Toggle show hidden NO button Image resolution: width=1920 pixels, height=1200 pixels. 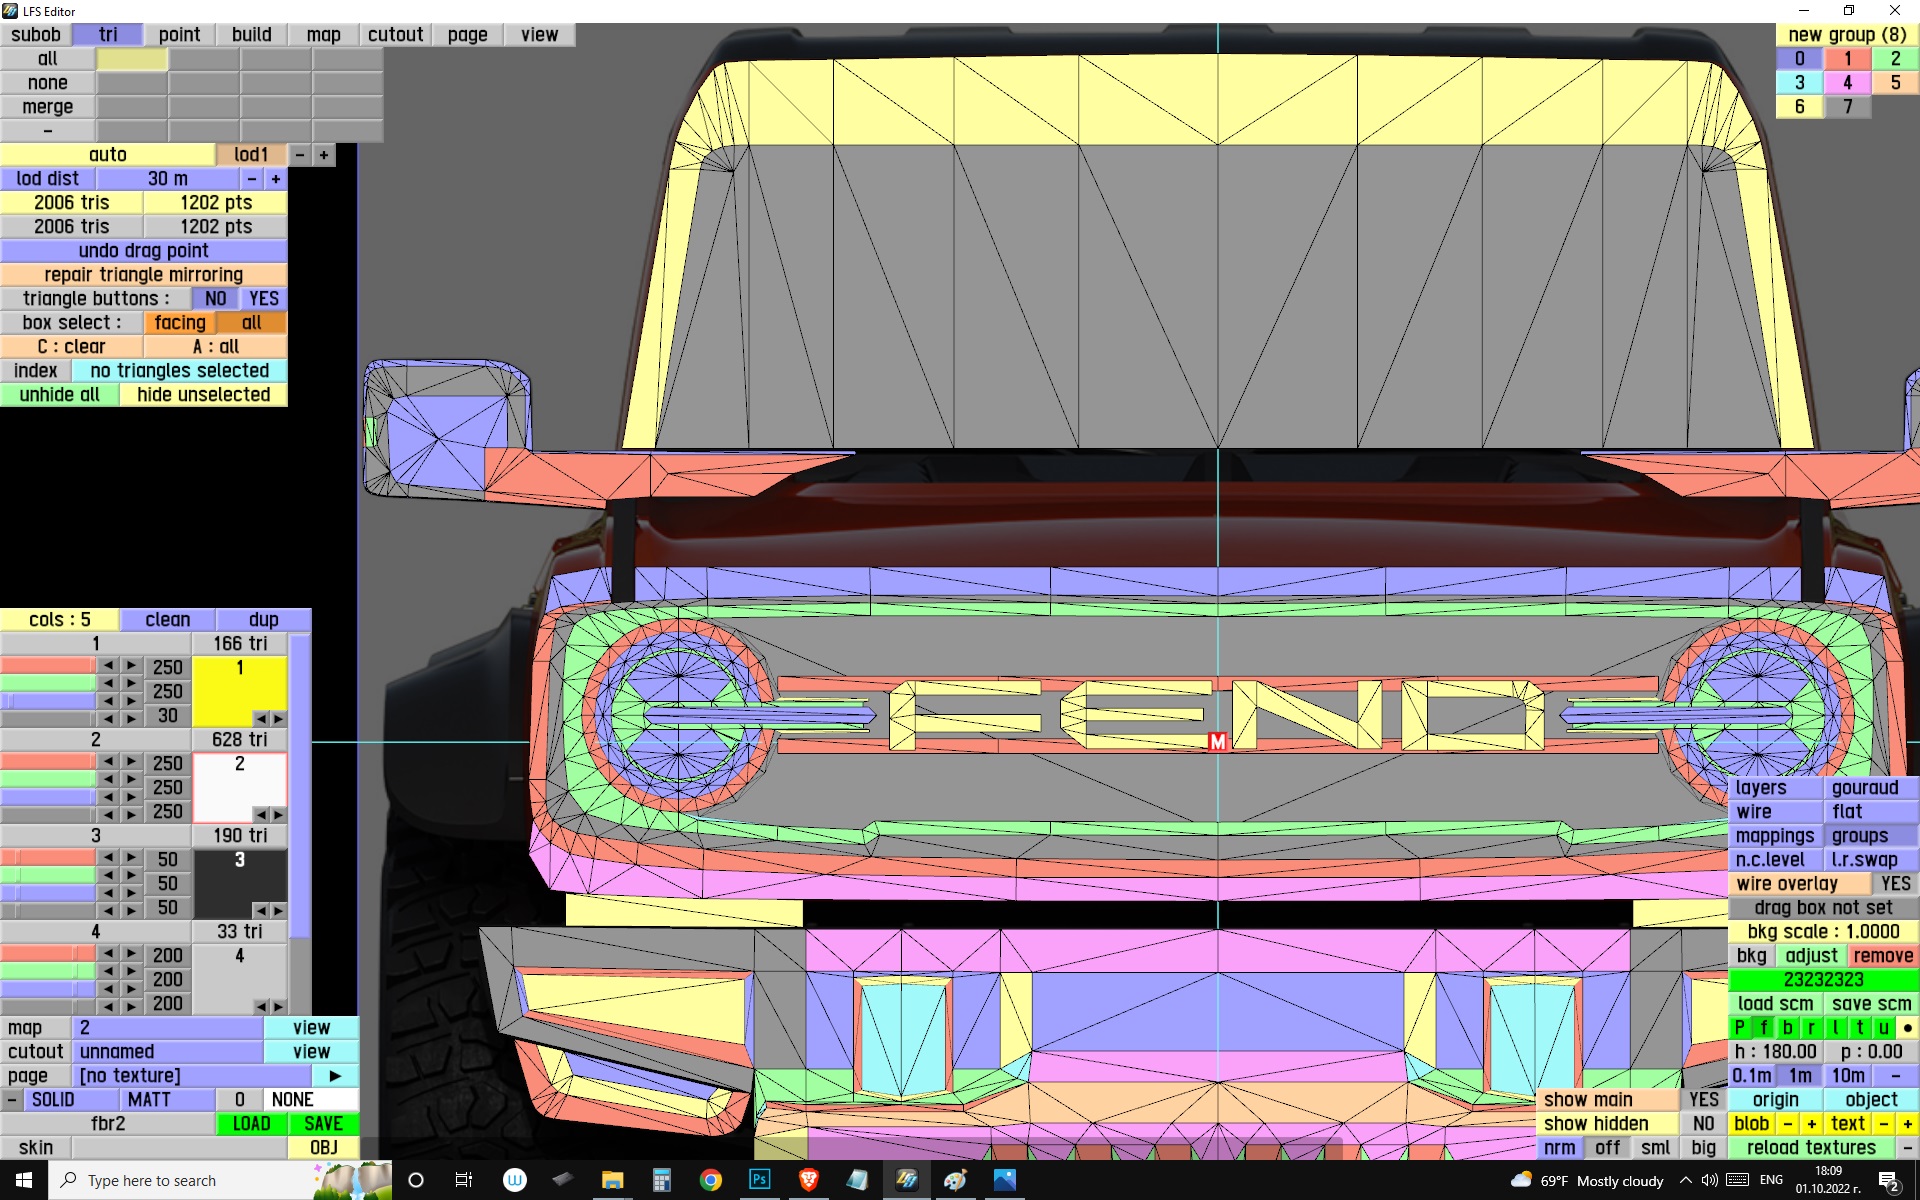[x=1703, y=1124]
